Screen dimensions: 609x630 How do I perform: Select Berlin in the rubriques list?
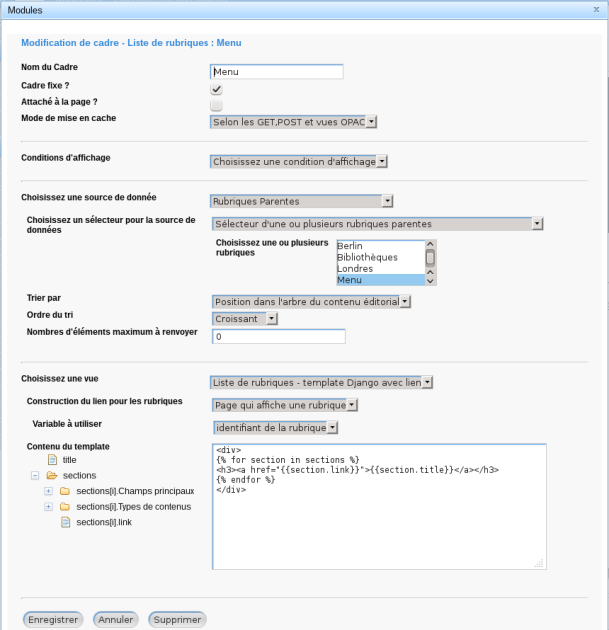[380, 246]
